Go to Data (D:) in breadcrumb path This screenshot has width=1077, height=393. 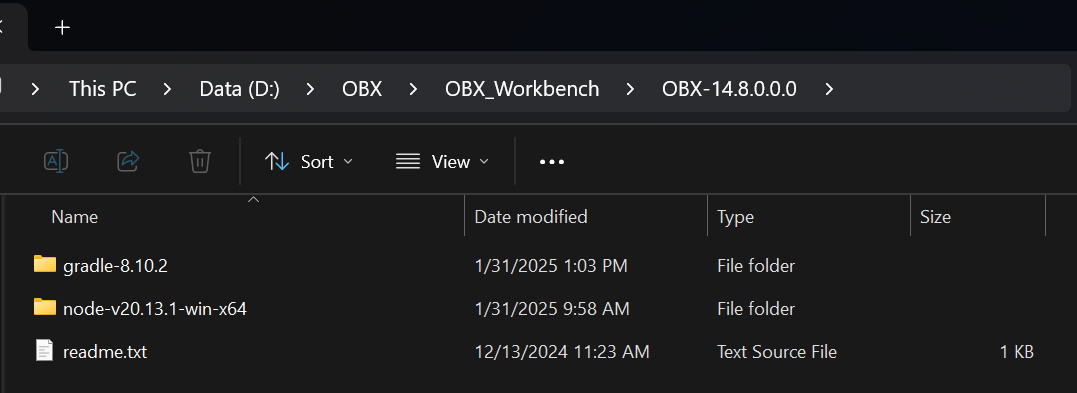pyautogui.click(x=239, y=89)
